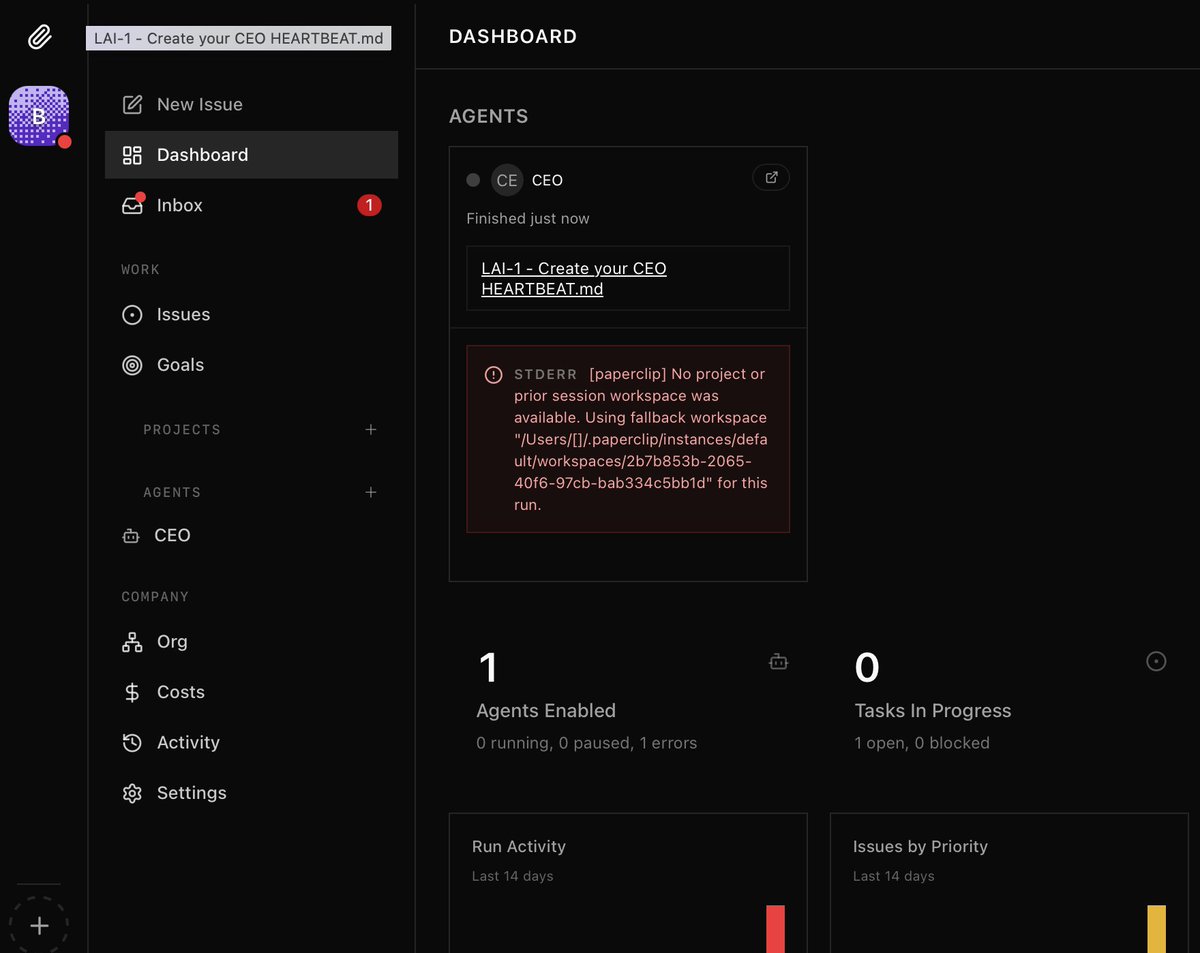Click the LAI-1 tooltip label at top
This screenshot has height=953, width=1200.
239,38
